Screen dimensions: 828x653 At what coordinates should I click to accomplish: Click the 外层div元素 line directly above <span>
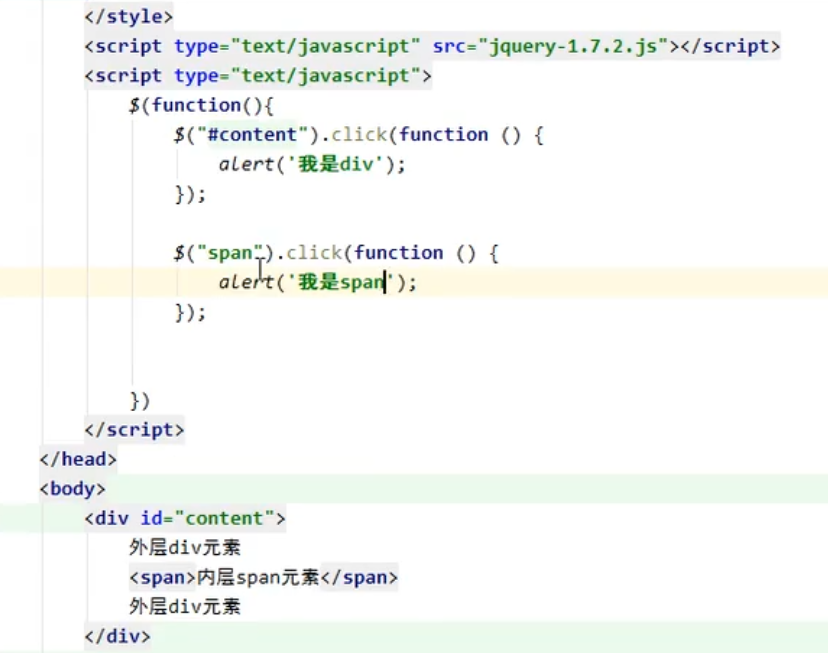[x=185, y=548]
